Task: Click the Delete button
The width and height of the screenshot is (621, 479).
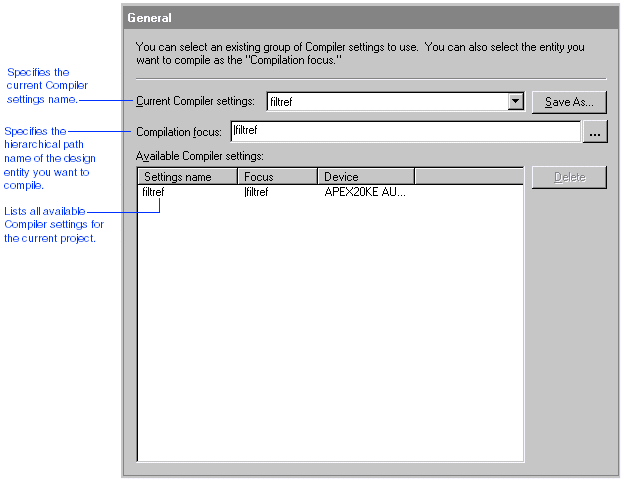Action: [569, 178]
